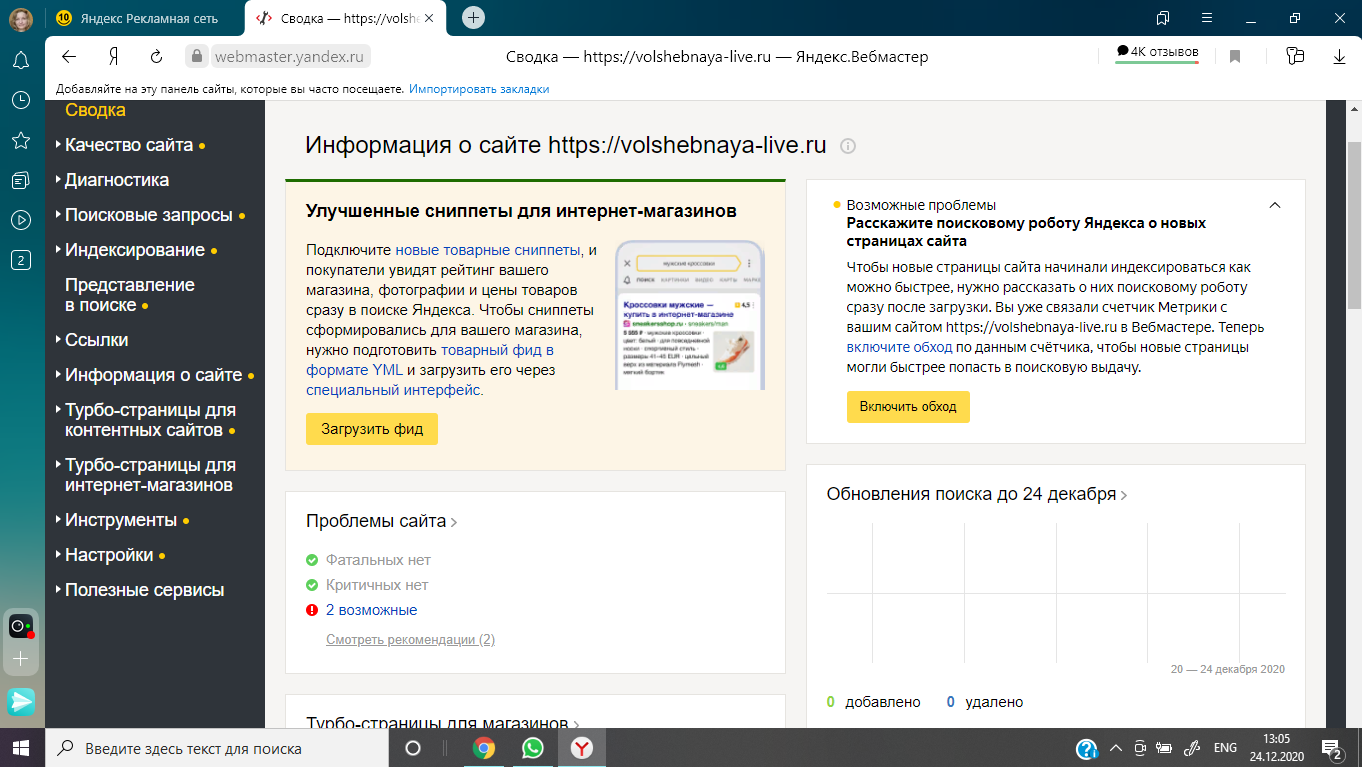1362x767 pixels.
Task: Follow новые товарные сниппеты link
Action: click(x=489, y=250)
